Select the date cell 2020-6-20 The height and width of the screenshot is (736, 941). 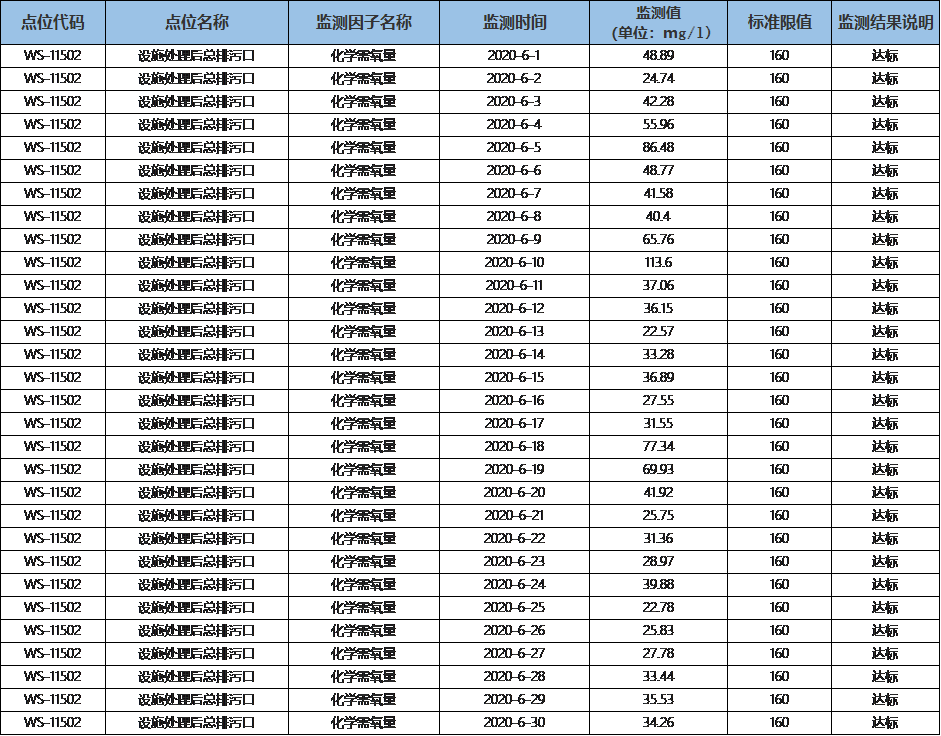click(514, 492)
